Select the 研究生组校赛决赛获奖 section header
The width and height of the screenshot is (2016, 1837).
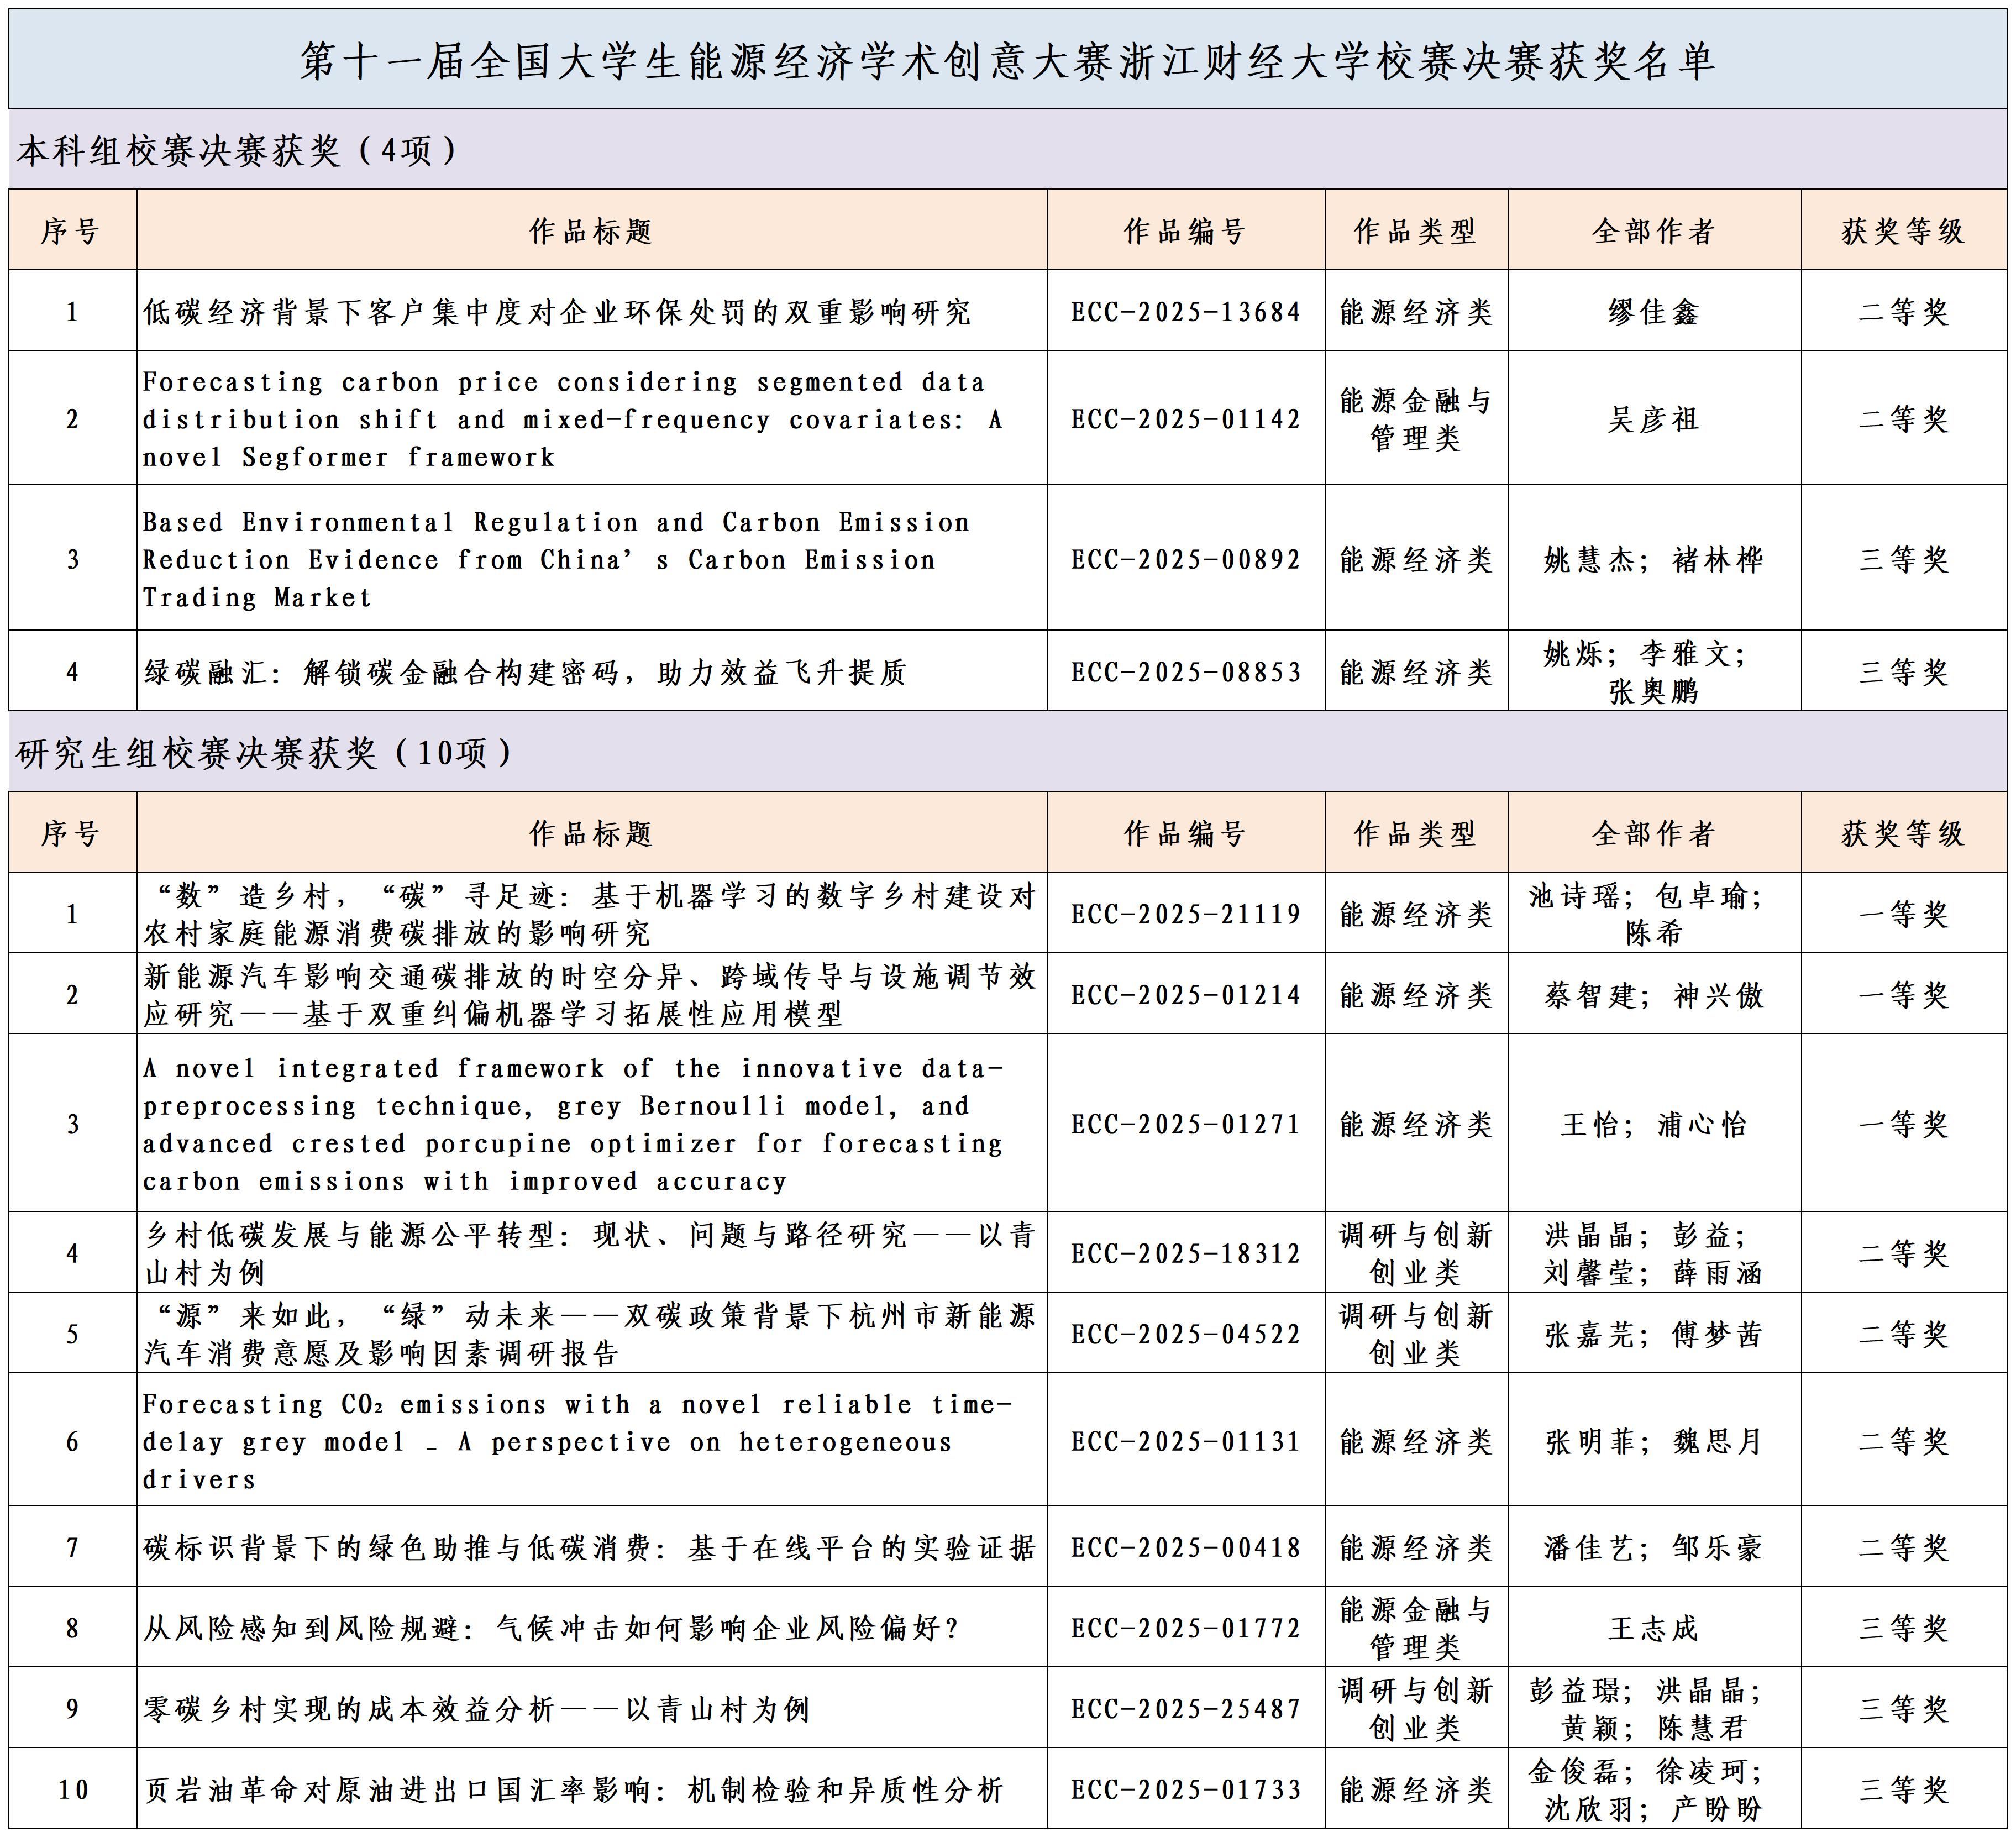pos(265,752)
